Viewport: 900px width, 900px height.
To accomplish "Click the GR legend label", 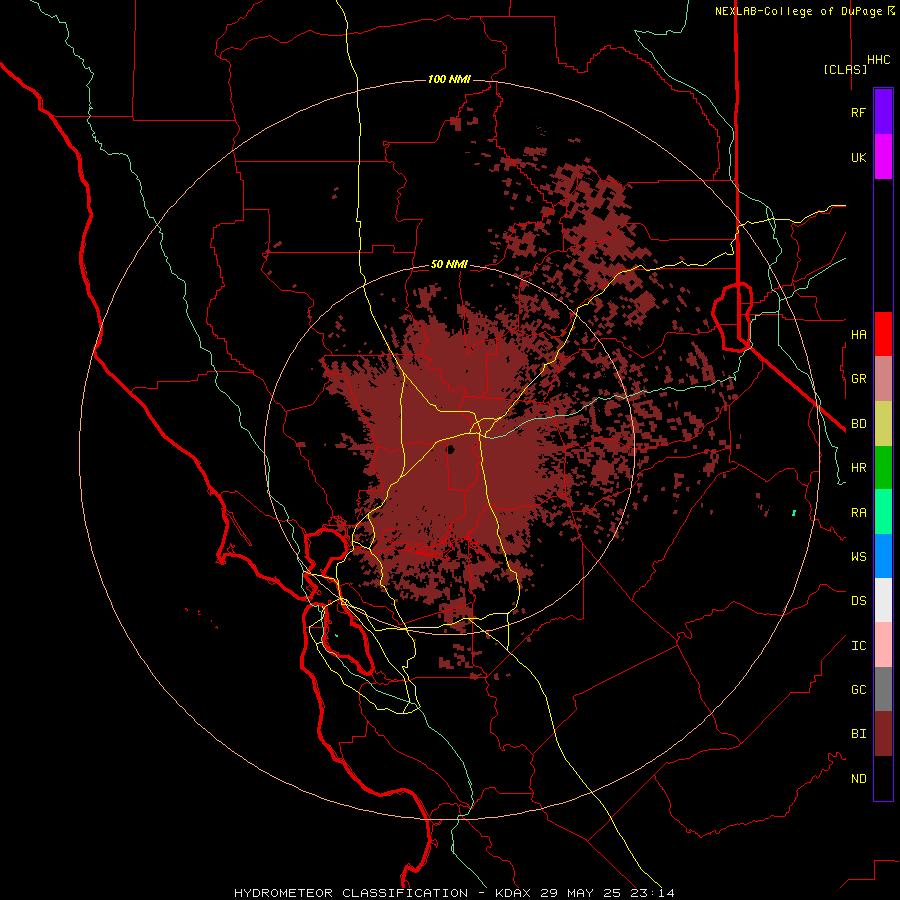I will pyautogui.click(x=858, y=379).
